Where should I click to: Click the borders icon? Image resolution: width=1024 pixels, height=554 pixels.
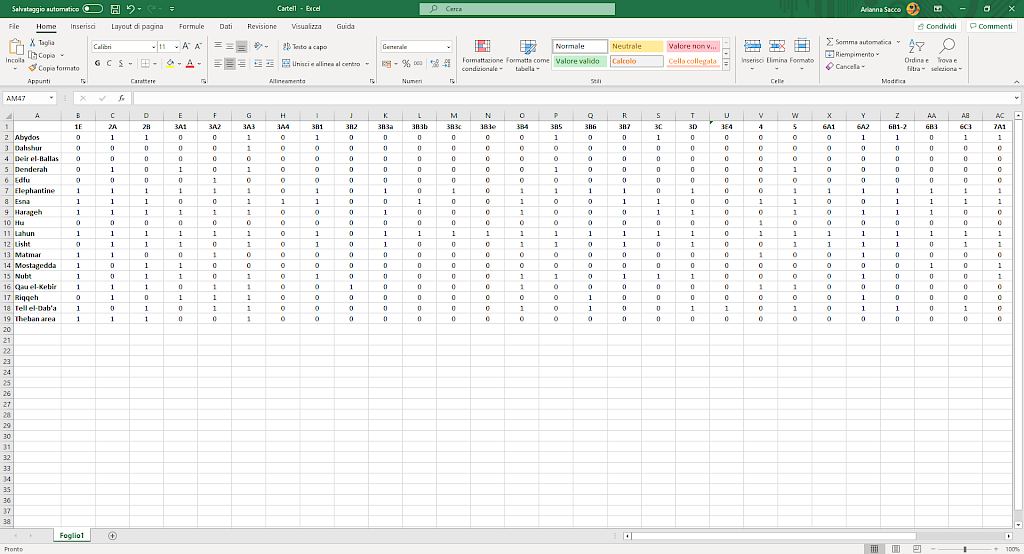click(x=145, y=63)
